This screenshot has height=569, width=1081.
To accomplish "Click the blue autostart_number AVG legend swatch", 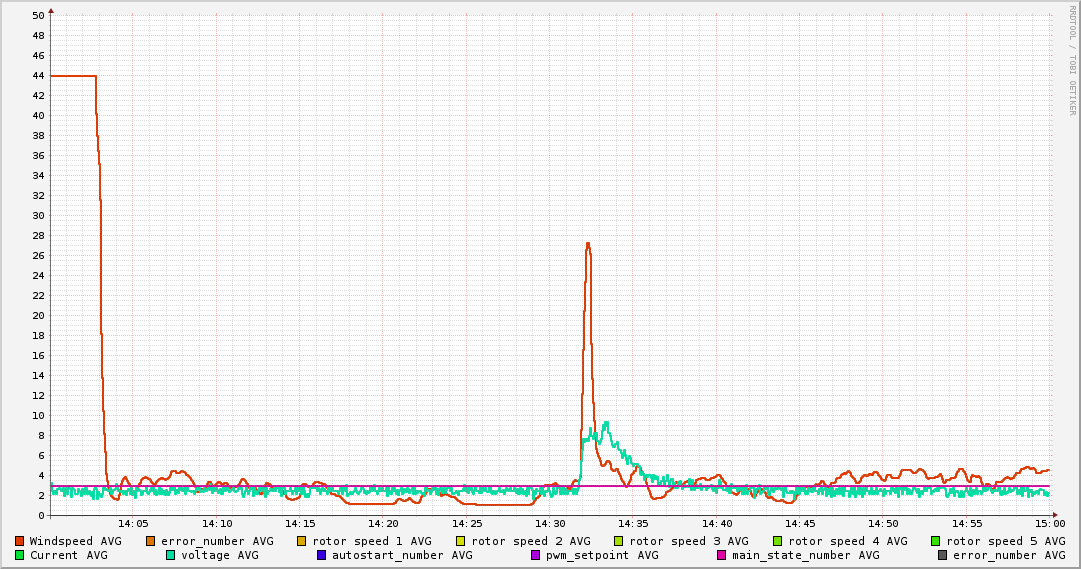I will [x=322, y=555].
